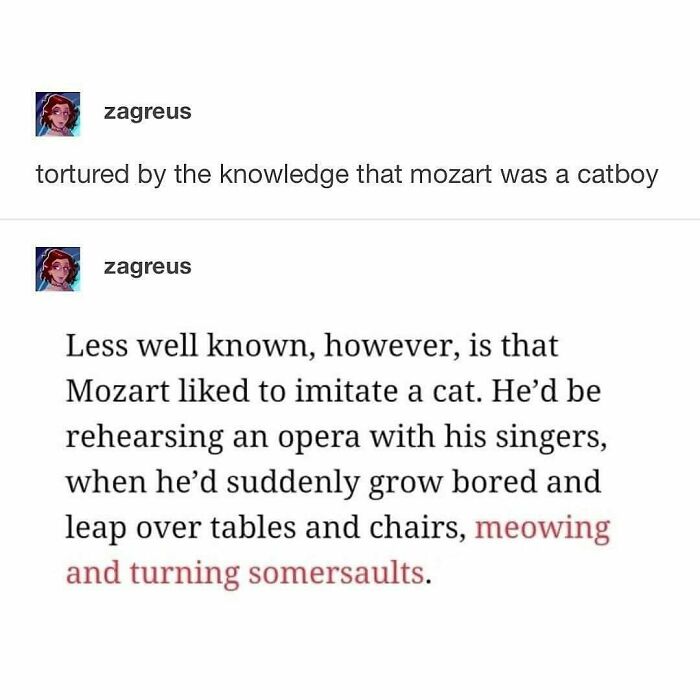Viewport: 700px width, 700px height.
Task: Click the red "and turning somersaults" text
Action: tap(246, 574)
